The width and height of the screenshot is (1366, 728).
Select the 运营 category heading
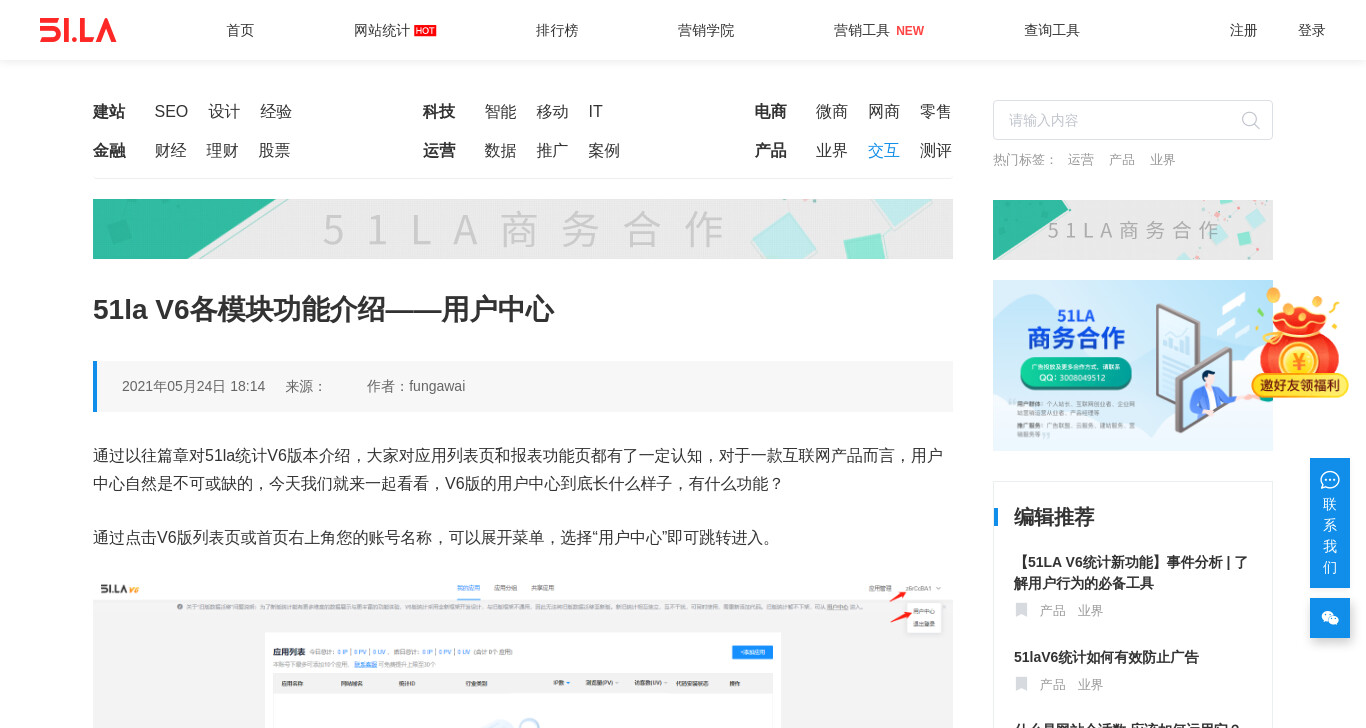(x=439, y=151)
